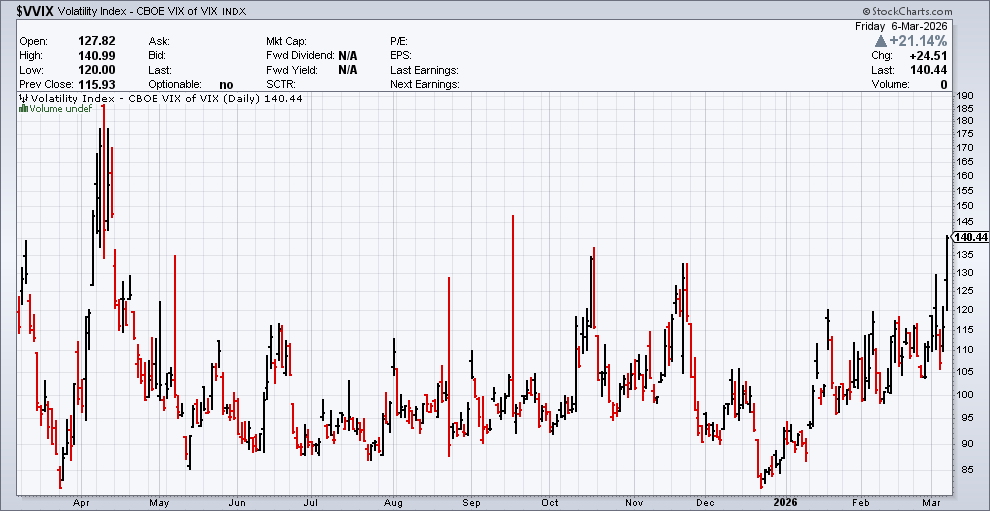The width and height of the screenshot is (990, 511).
Task: Click the SCTR label
Action: coord(282,85)
